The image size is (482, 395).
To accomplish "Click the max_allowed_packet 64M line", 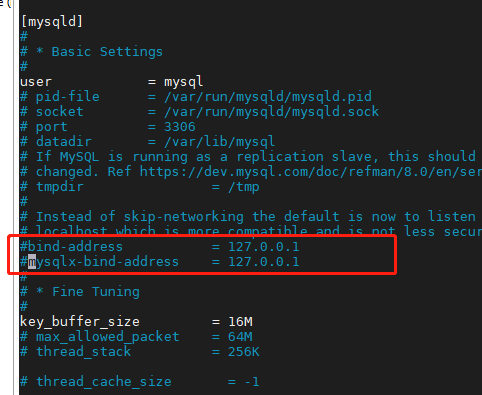I will 136,337.
